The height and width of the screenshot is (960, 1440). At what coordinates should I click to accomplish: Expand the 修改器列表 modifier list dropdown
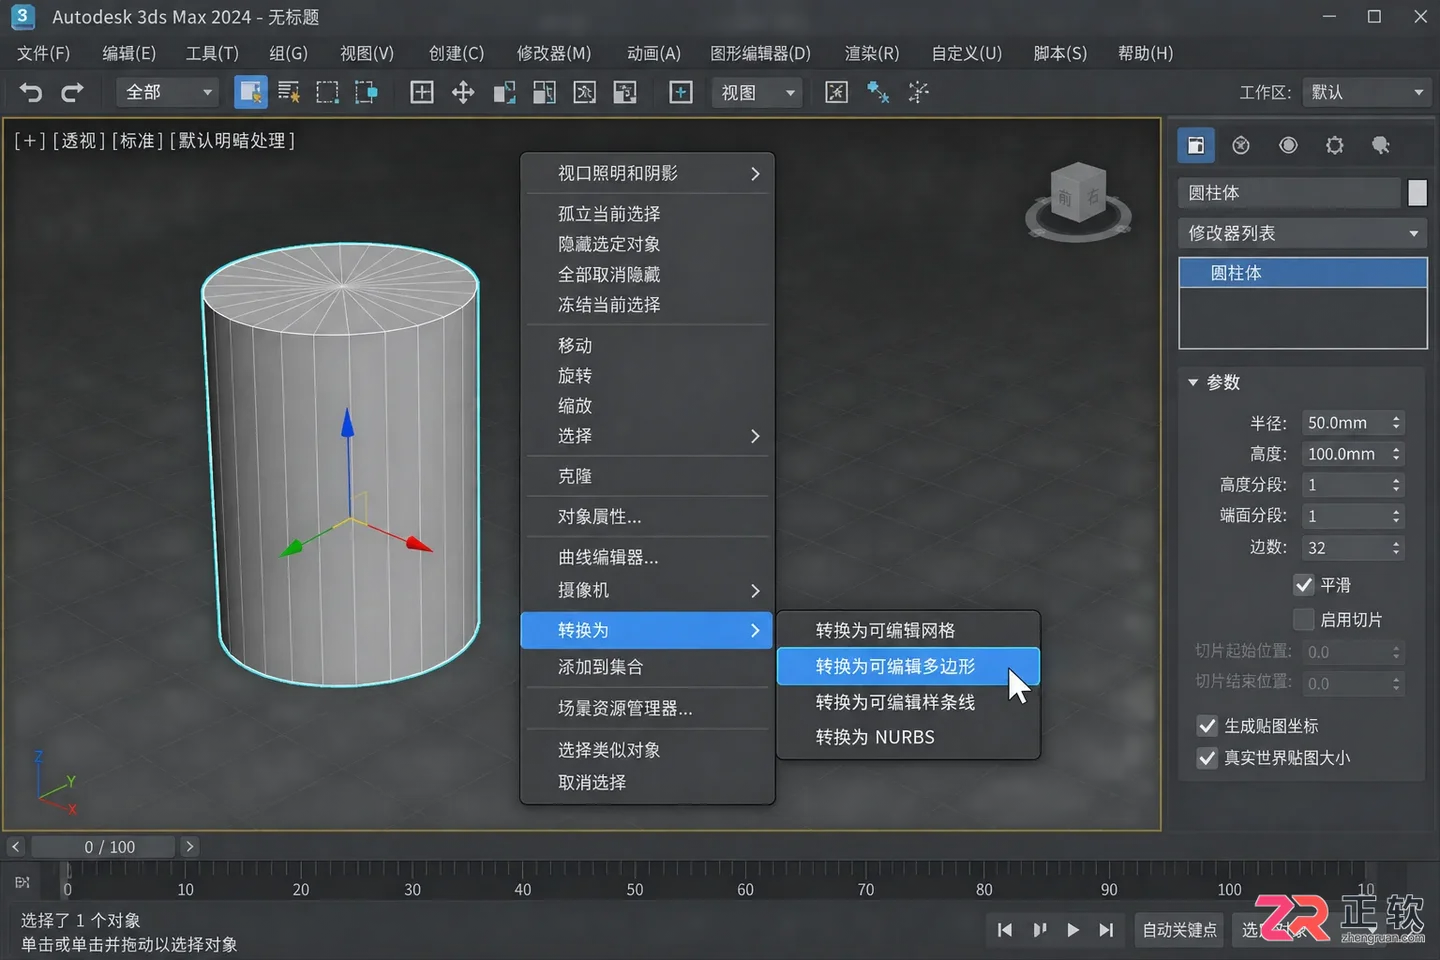pos(1302,233)
